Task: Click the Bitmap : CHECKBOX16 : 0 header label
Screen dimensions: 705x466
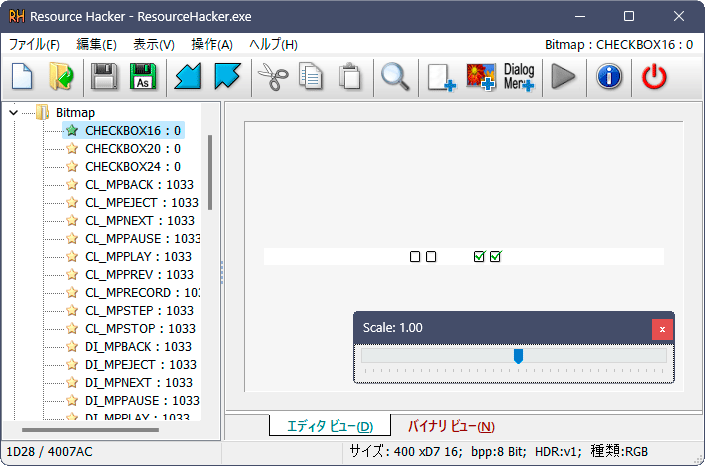Action: [619, 45]
